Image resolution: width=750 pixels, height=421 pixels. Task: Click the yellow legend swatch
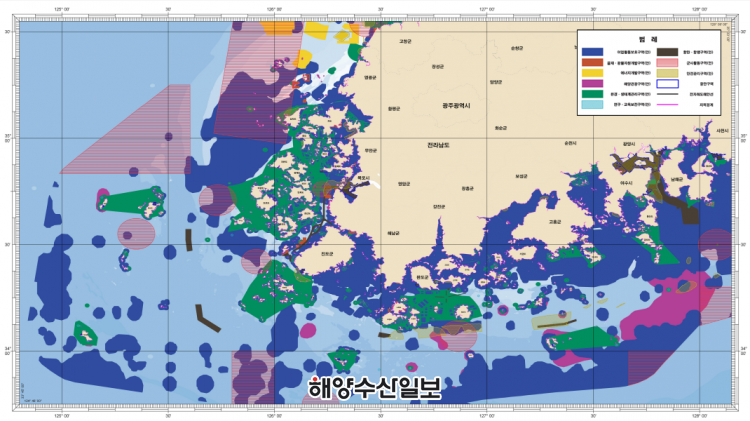tap(592, 73)
